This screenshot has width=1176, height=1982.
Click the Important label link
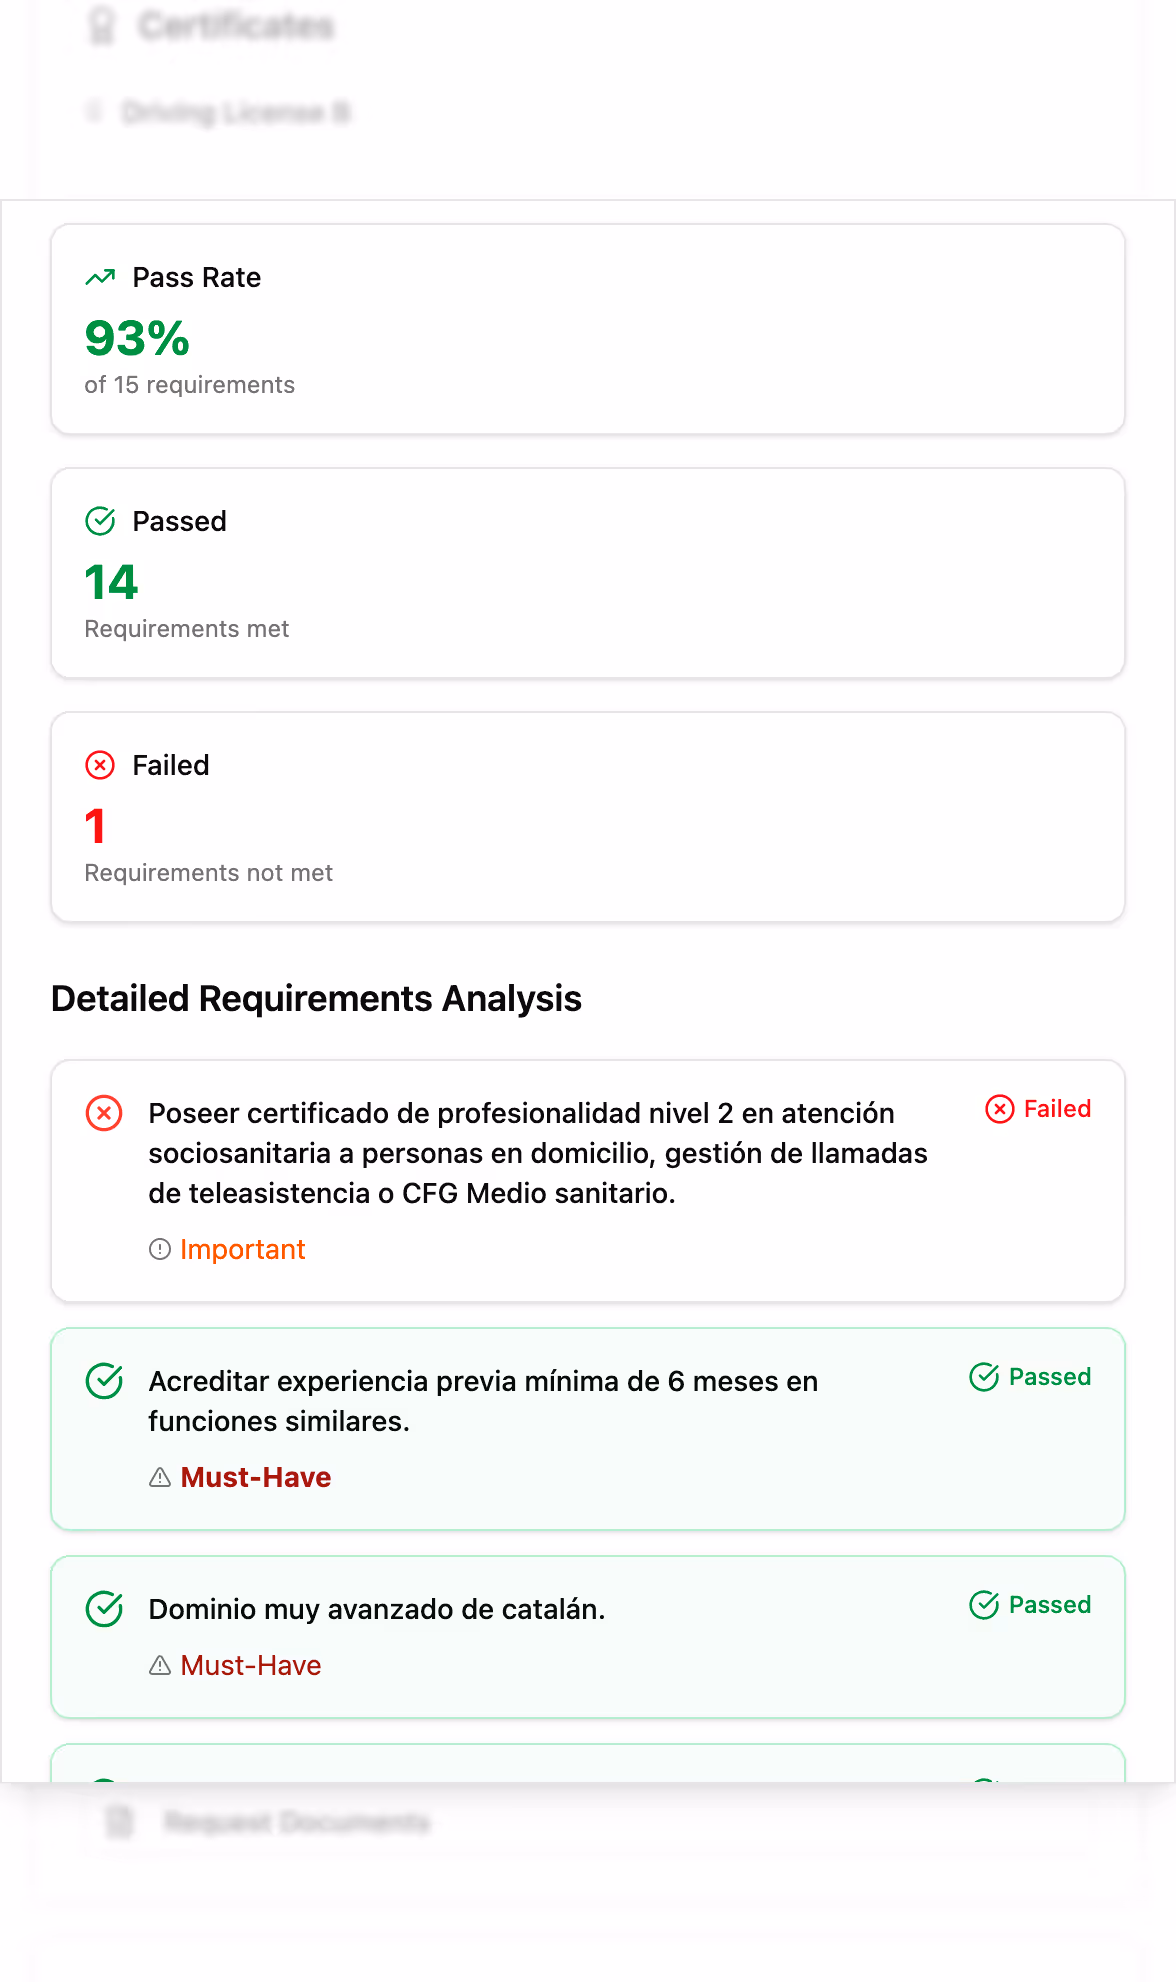243,1249
